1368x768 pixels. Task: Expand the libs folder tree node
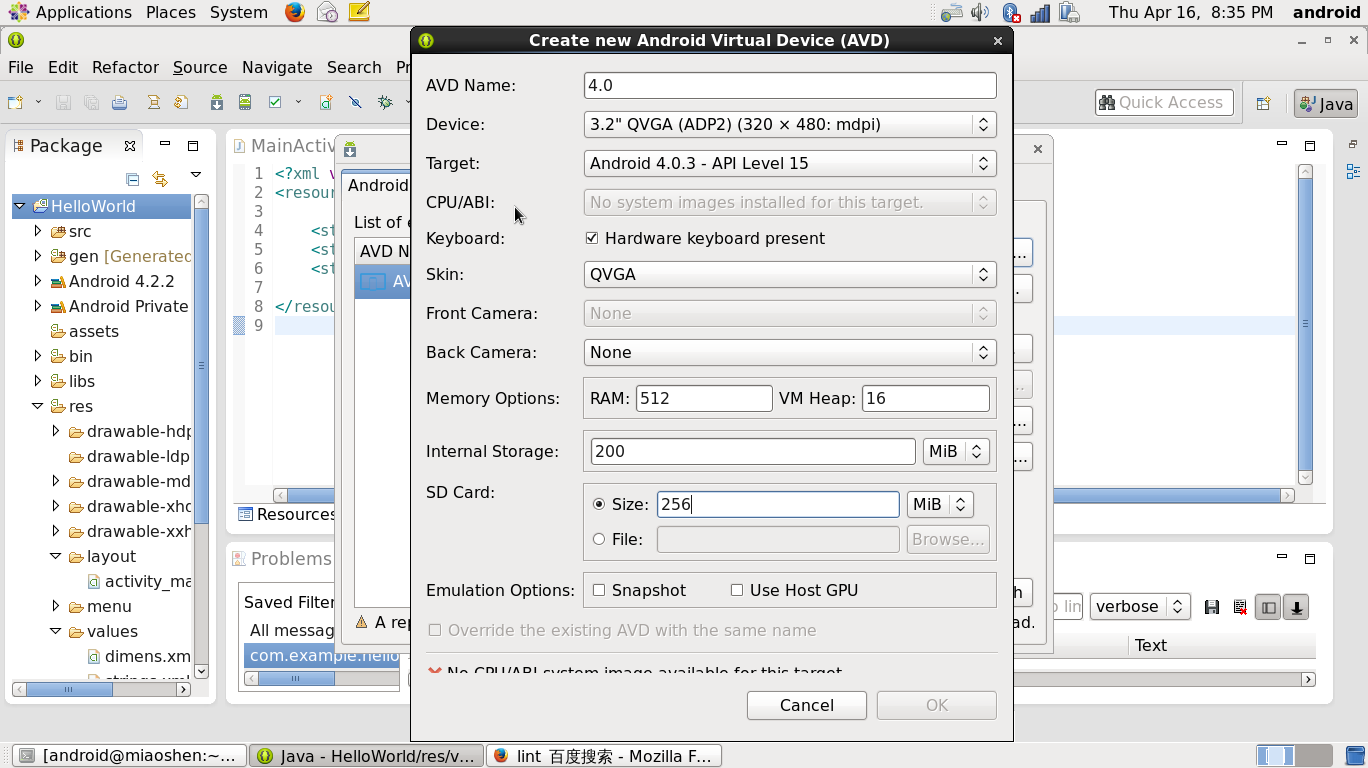(38, 381)
